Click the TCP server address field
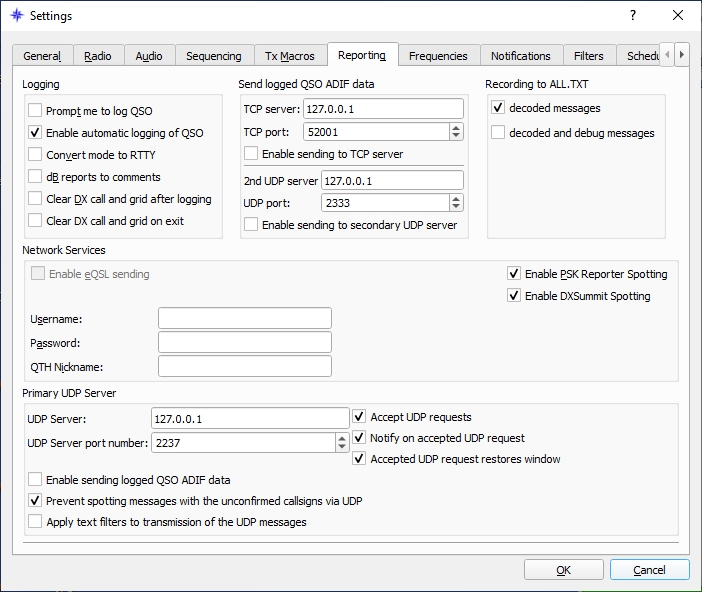This screenshot has width=702, height=592. click(383, 109)
